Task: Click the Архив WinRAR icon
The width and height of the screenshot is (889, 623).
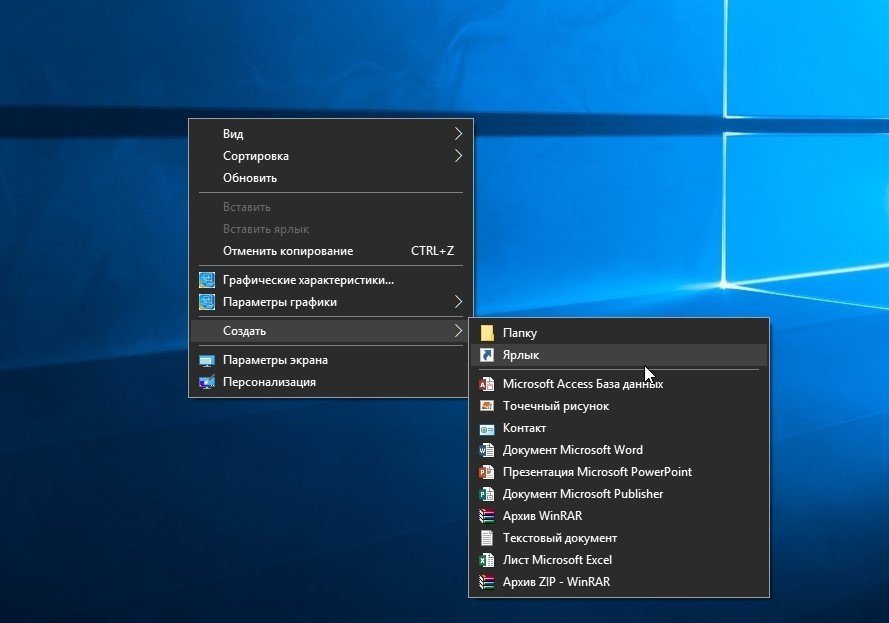Action: tap(487, 516)
